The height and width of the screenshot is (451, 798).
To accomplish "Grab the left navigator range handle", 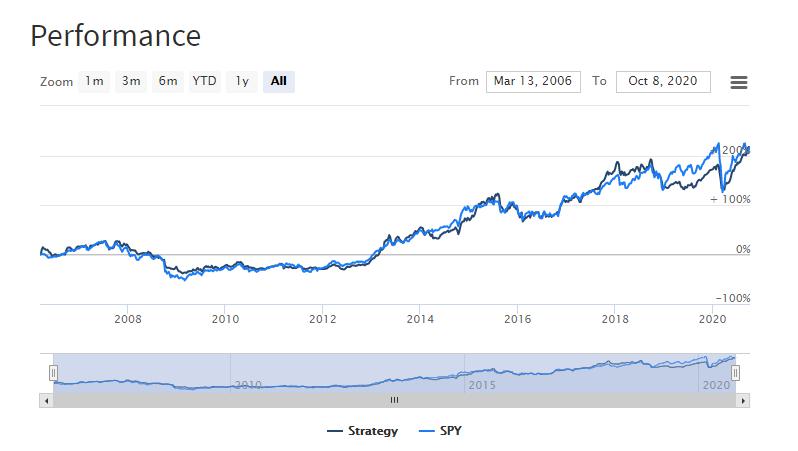I will click(x=53, y=373).
